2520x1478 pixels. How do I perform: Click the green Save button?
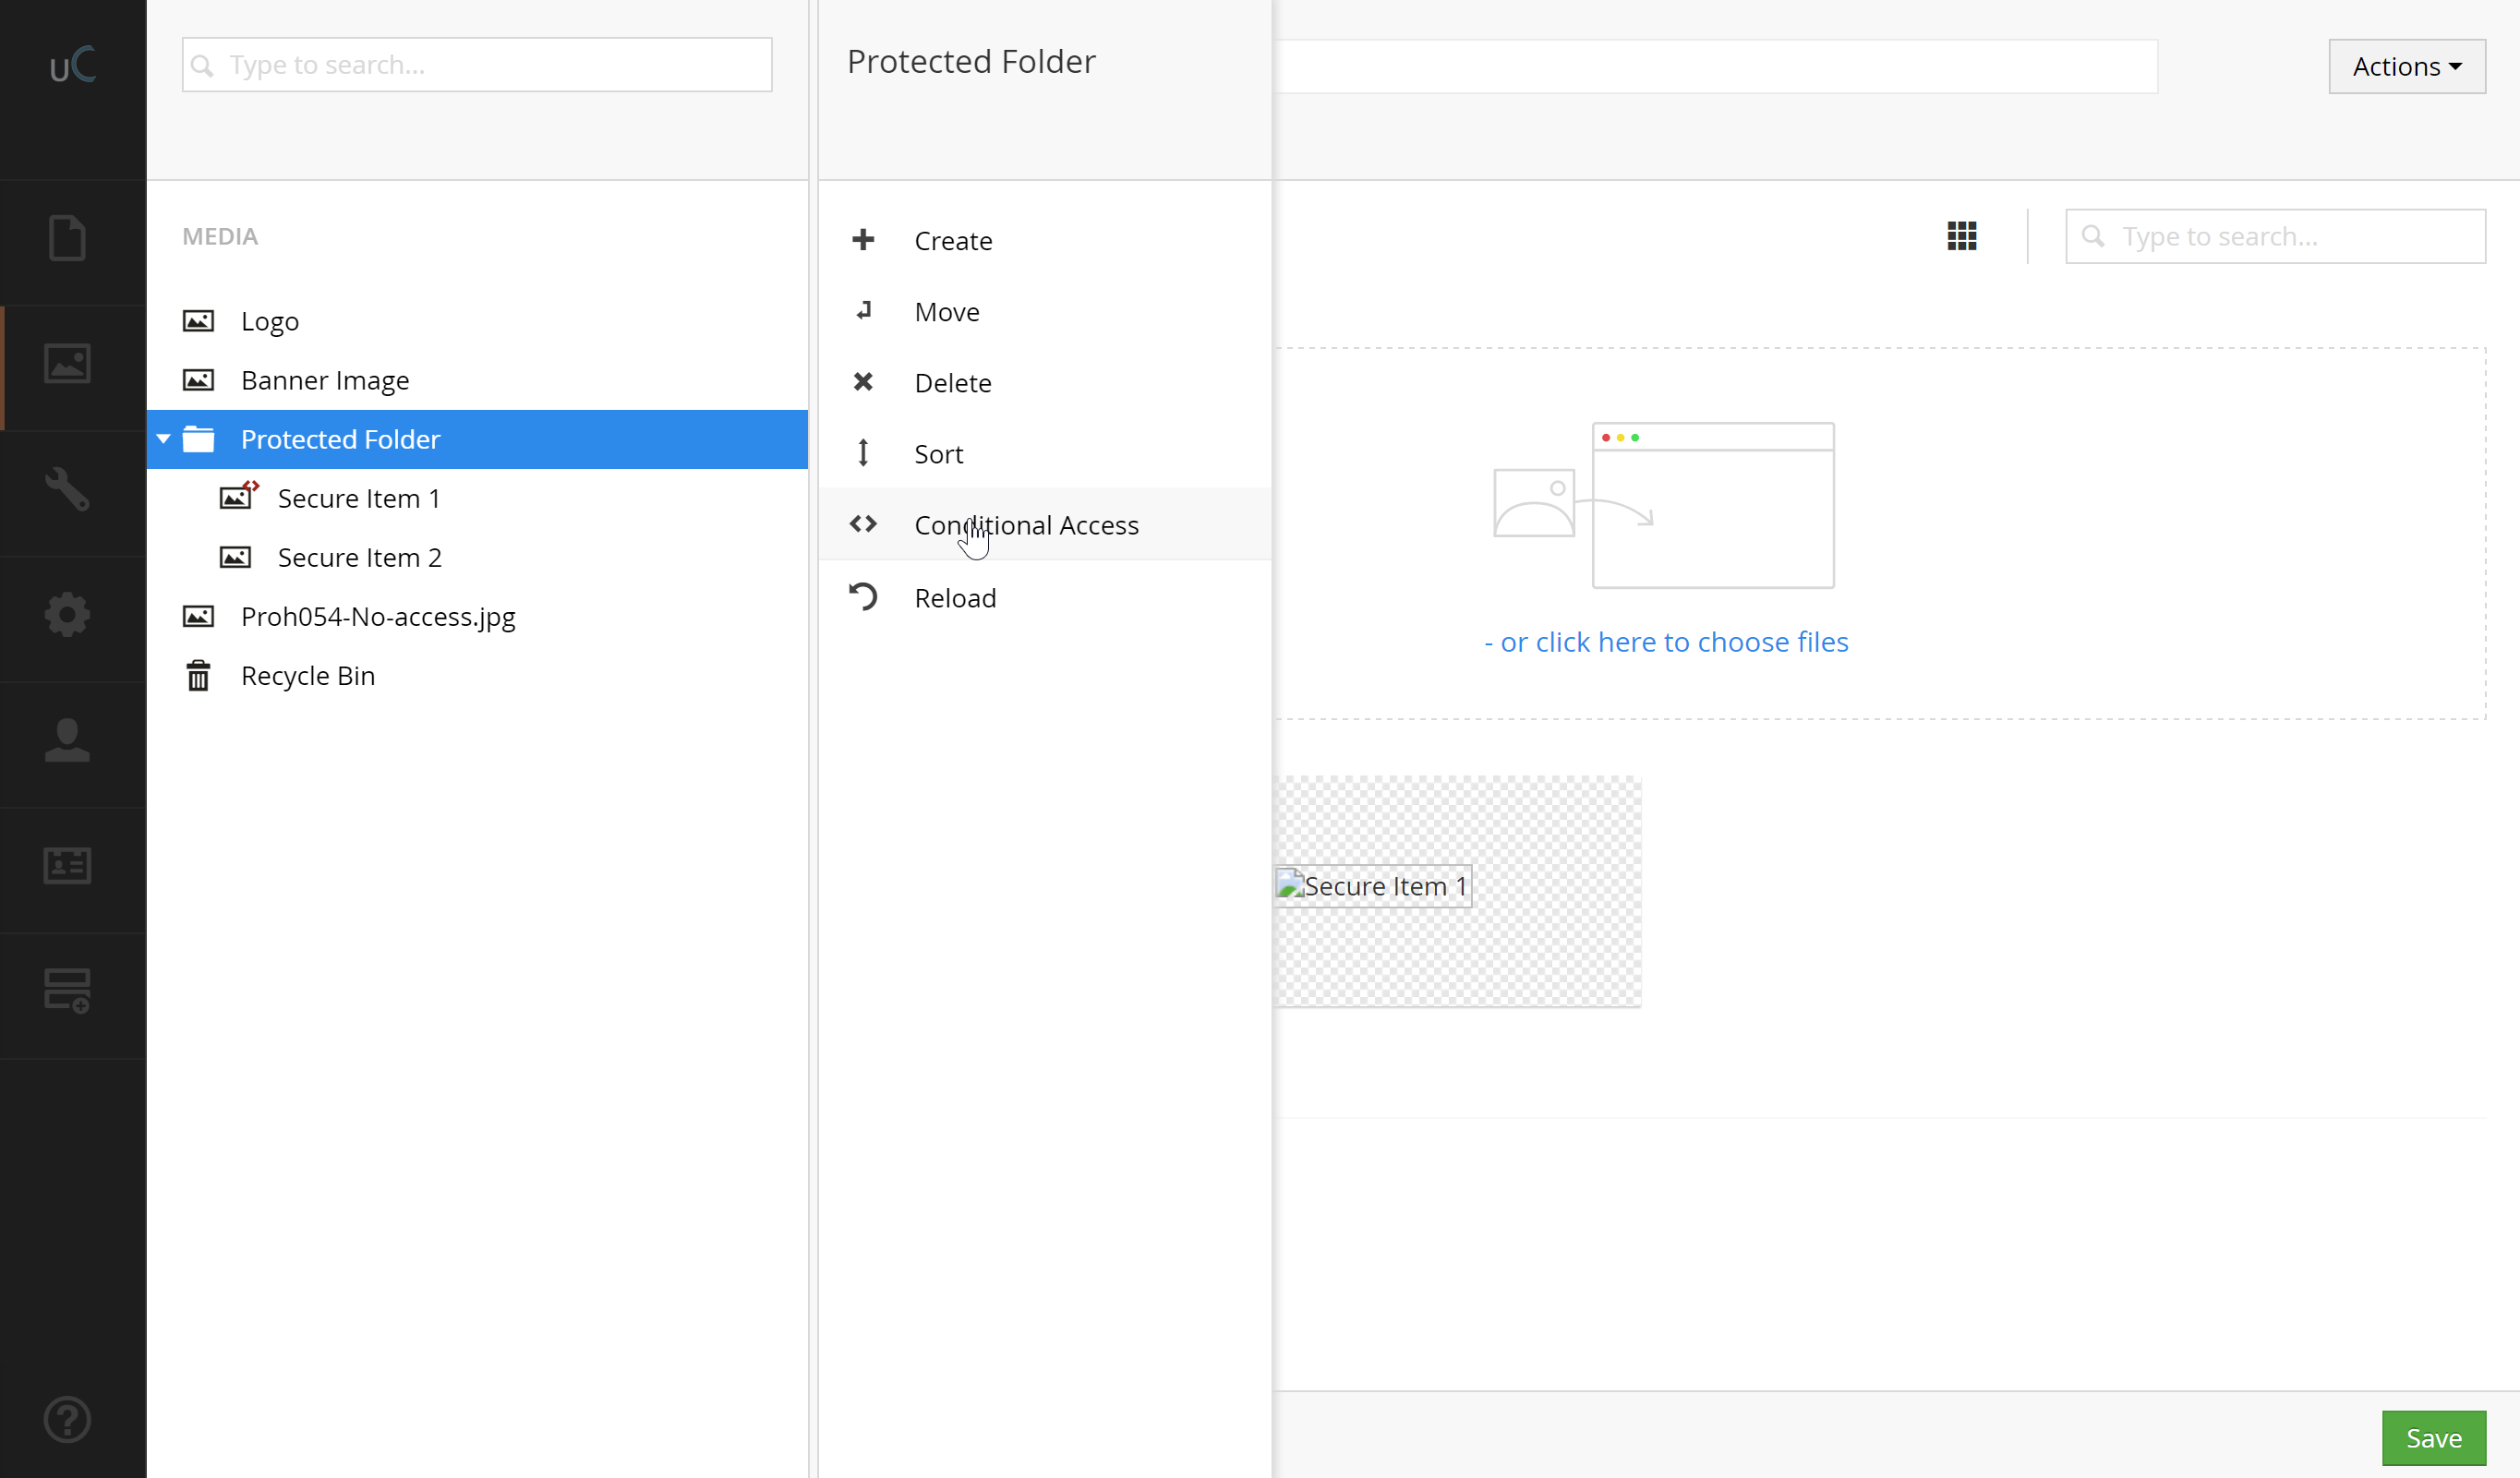(2433, 1438)
